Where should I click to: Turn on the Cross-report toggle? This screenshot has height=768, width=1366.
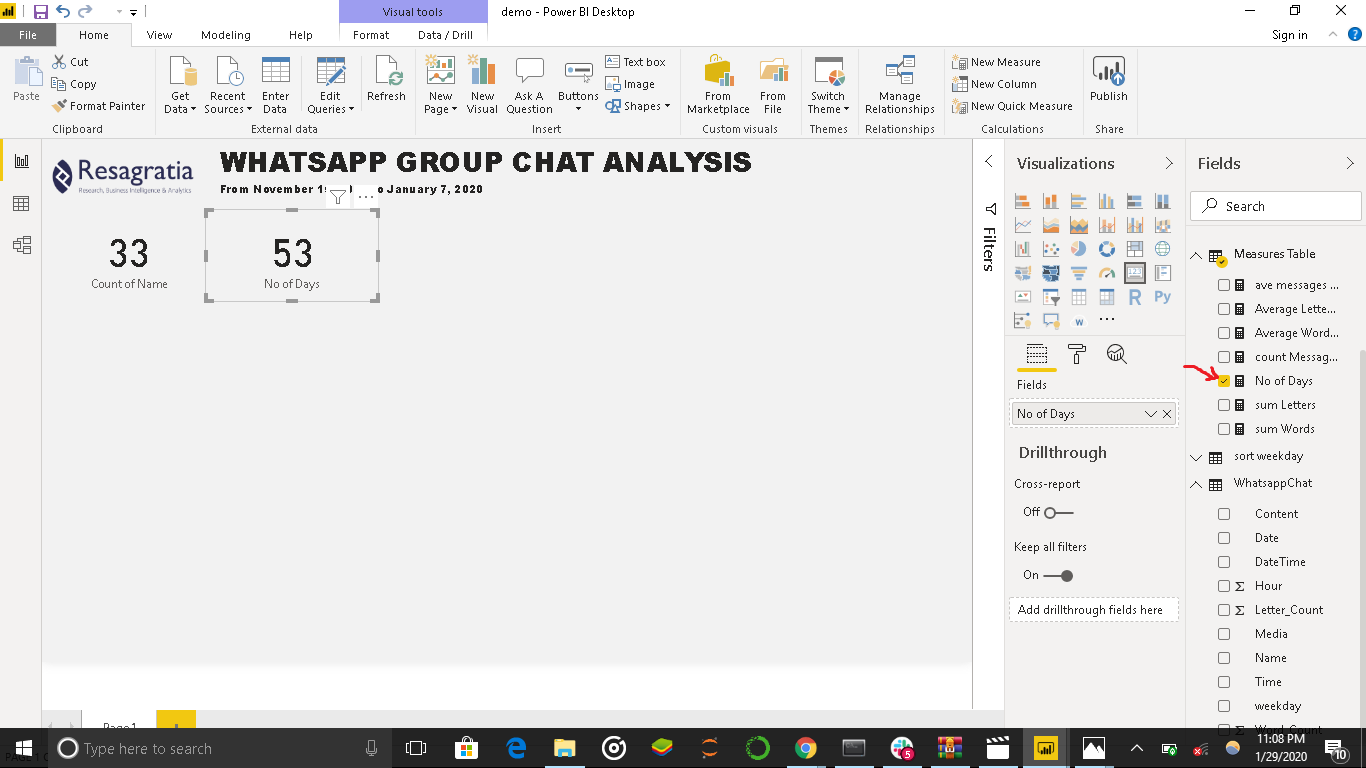[1058, 512]
